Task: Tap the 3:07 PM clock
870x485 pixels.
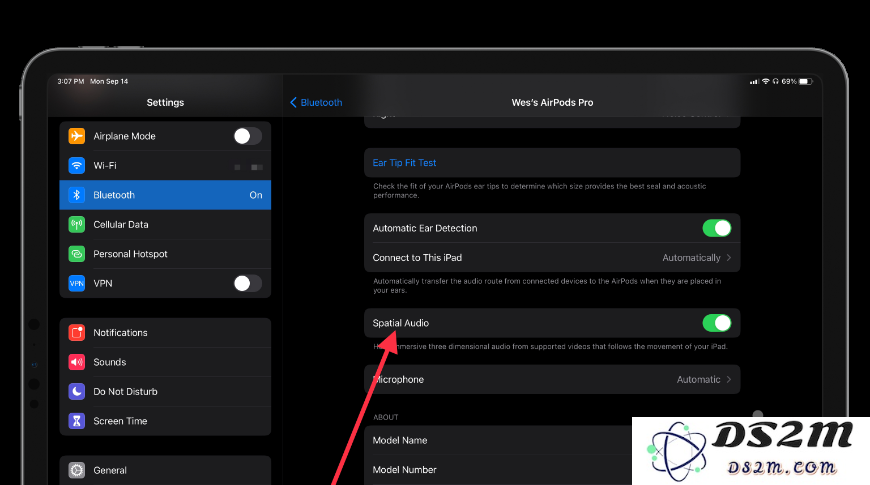Action: (x=70, y=81)
